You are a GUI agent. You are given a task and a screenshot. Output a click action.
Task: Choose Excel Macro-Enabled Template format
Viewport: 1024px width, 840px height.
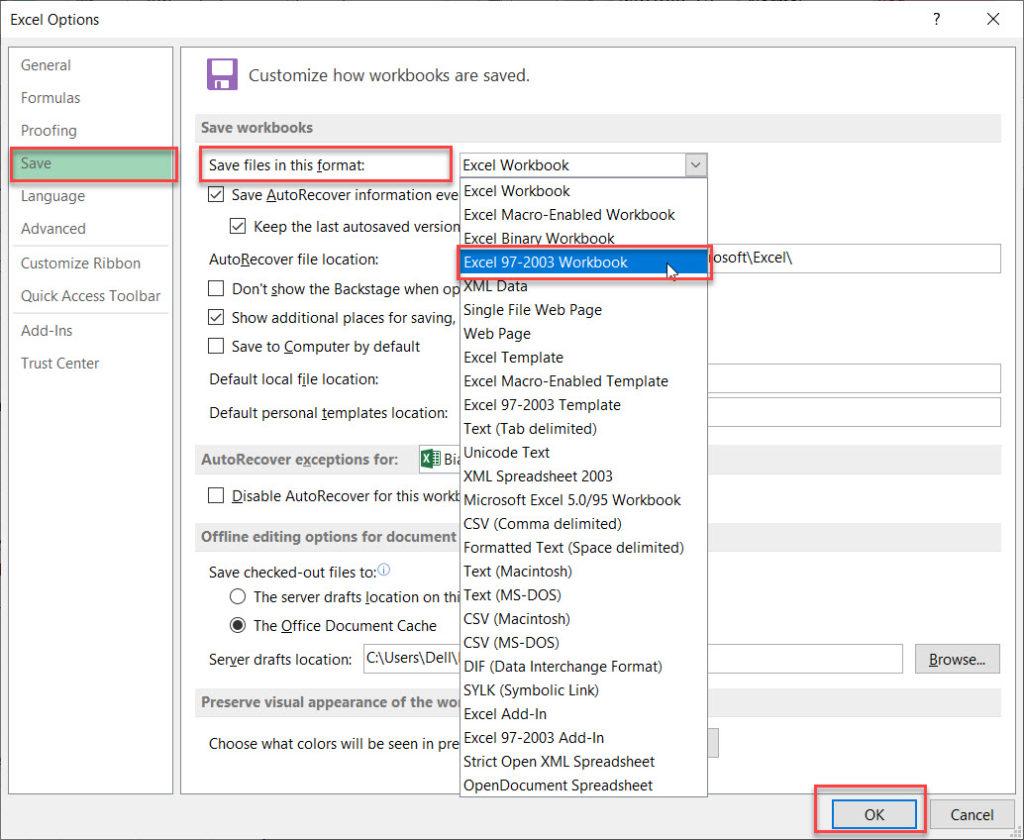(x=584, y=381)
